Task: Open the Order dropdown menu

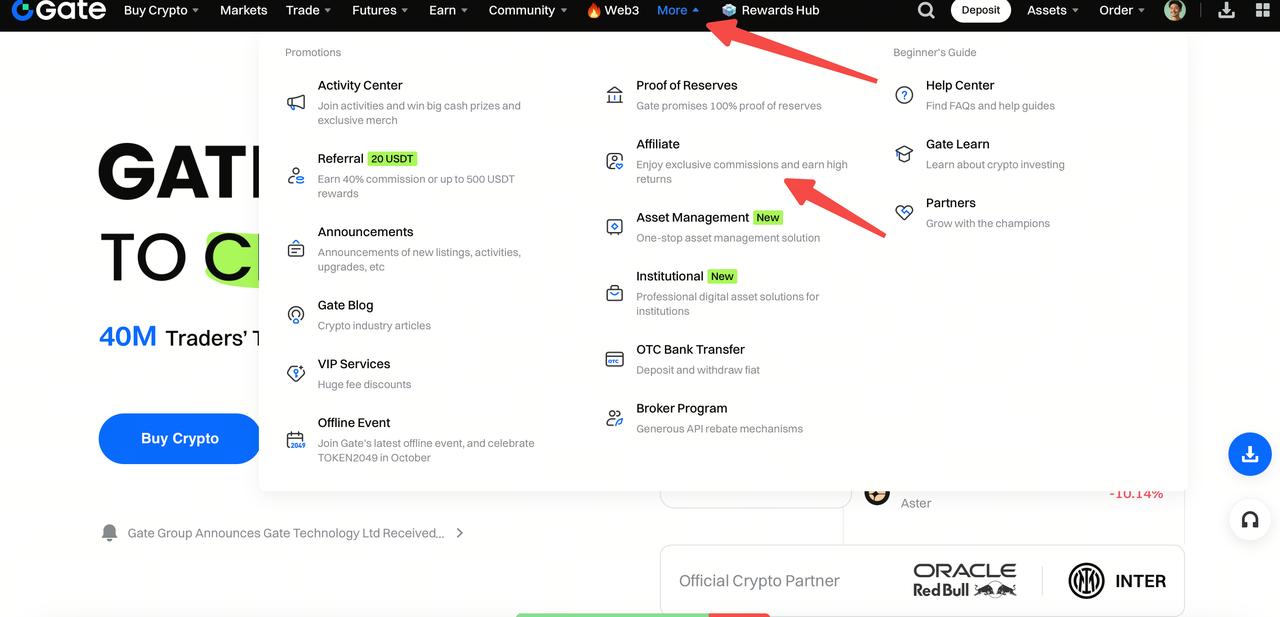Action: click(x=1122, y=11)
